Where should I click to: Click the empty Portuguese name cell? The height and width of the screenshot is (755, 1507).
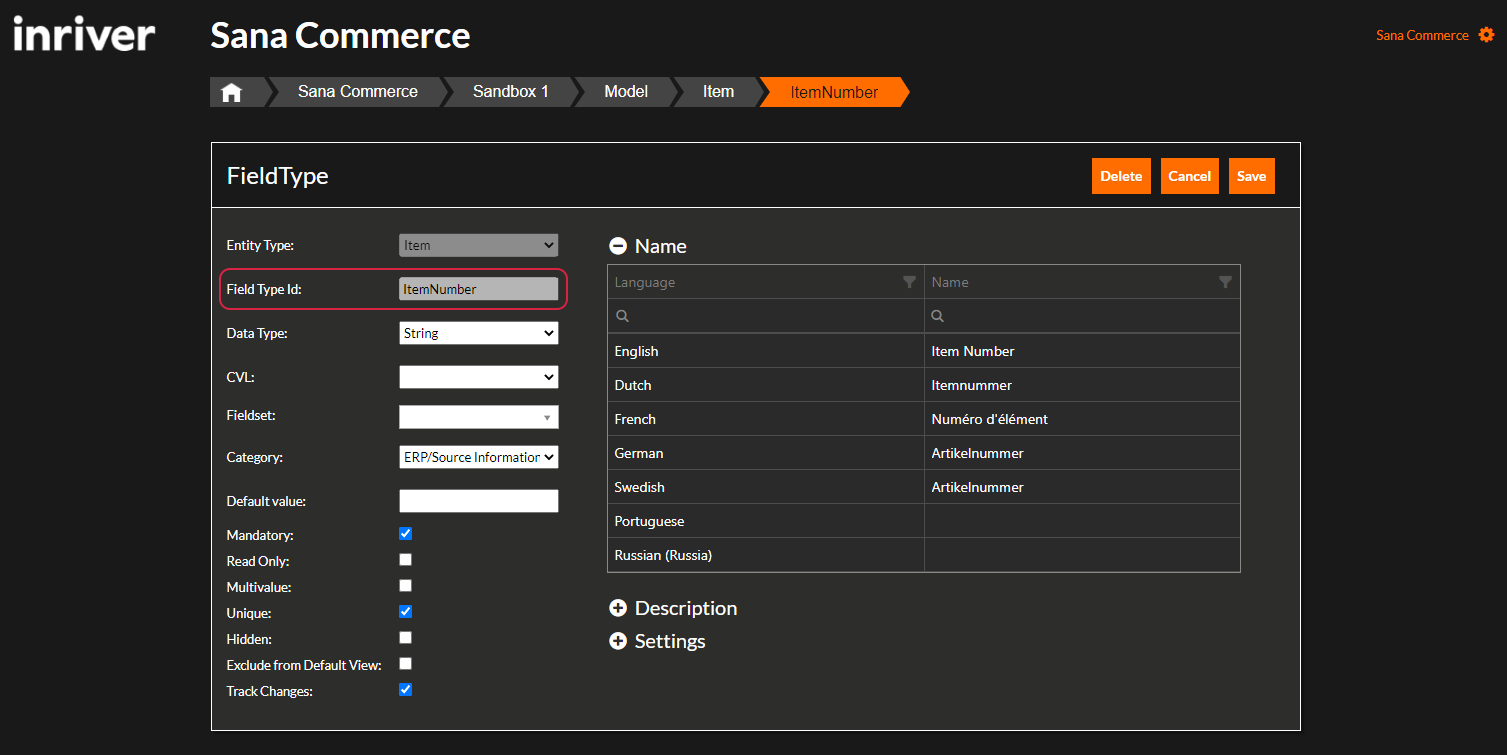[x=1082, y=521]
